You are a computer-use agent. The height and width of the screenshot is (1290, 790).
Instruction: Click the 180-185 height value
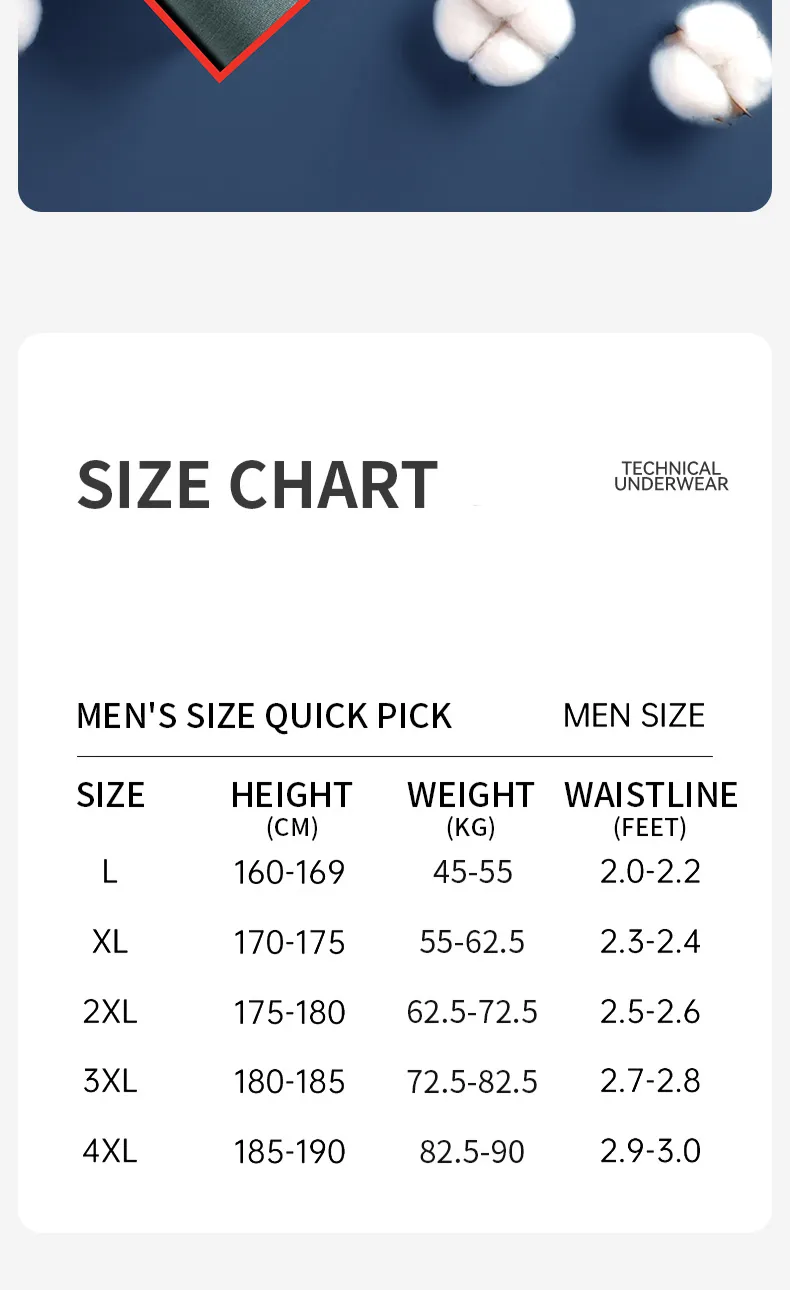pyautogui.click(x=289, y=1082)
